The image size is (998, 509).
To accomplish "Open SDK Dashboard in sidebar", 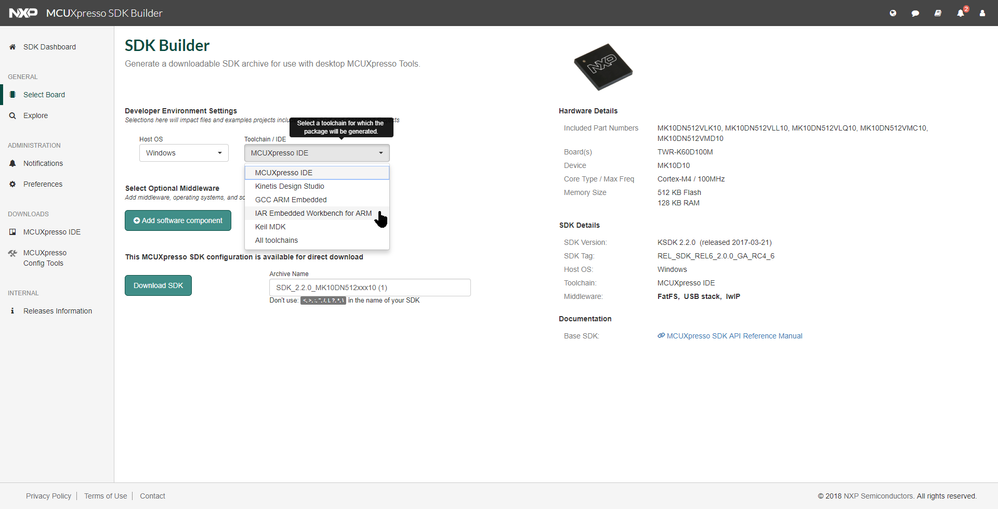I will 50,47.
